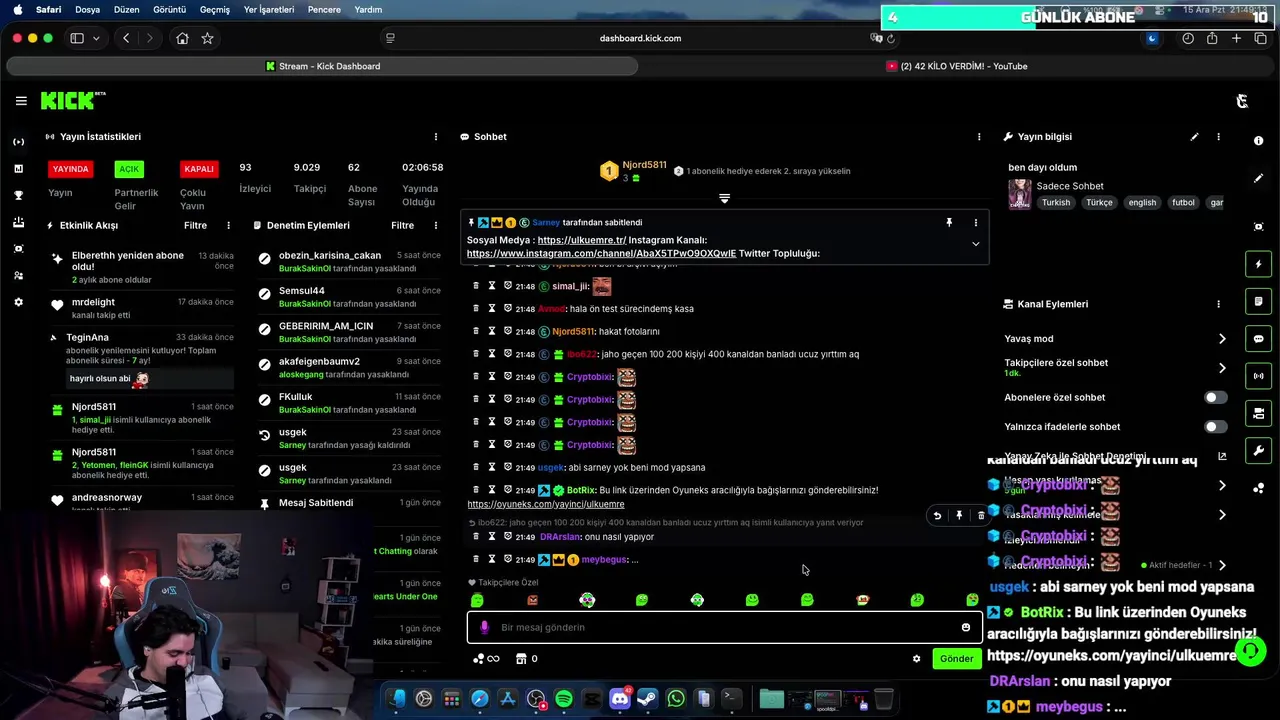Open the Görüntü menu in menu bar
This screenshot has height=720, width=1280.
click(x=169, y=9)
